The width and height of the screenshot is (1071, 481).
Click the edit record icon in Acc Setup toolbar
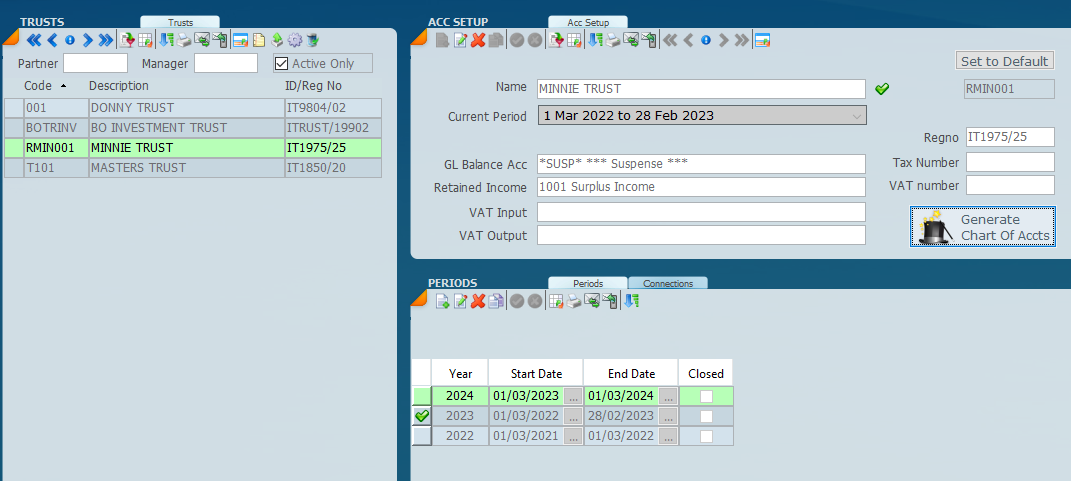[460, 40]
